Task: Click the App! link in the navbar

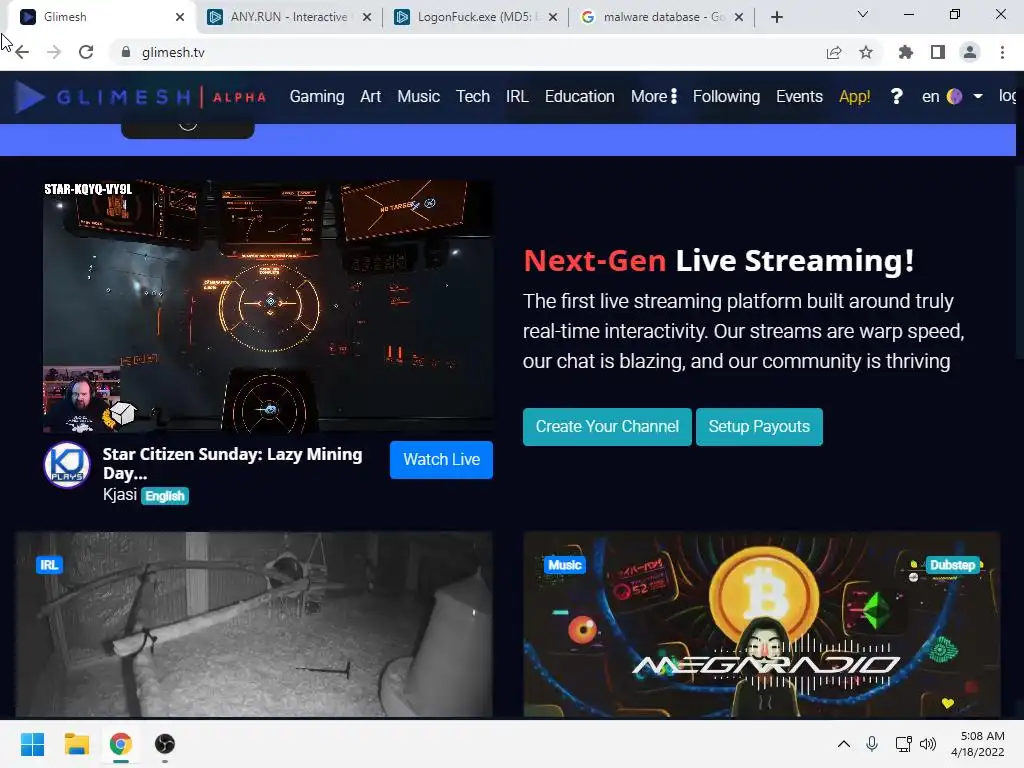Action: pyautogui.click(x=854, y=97)
